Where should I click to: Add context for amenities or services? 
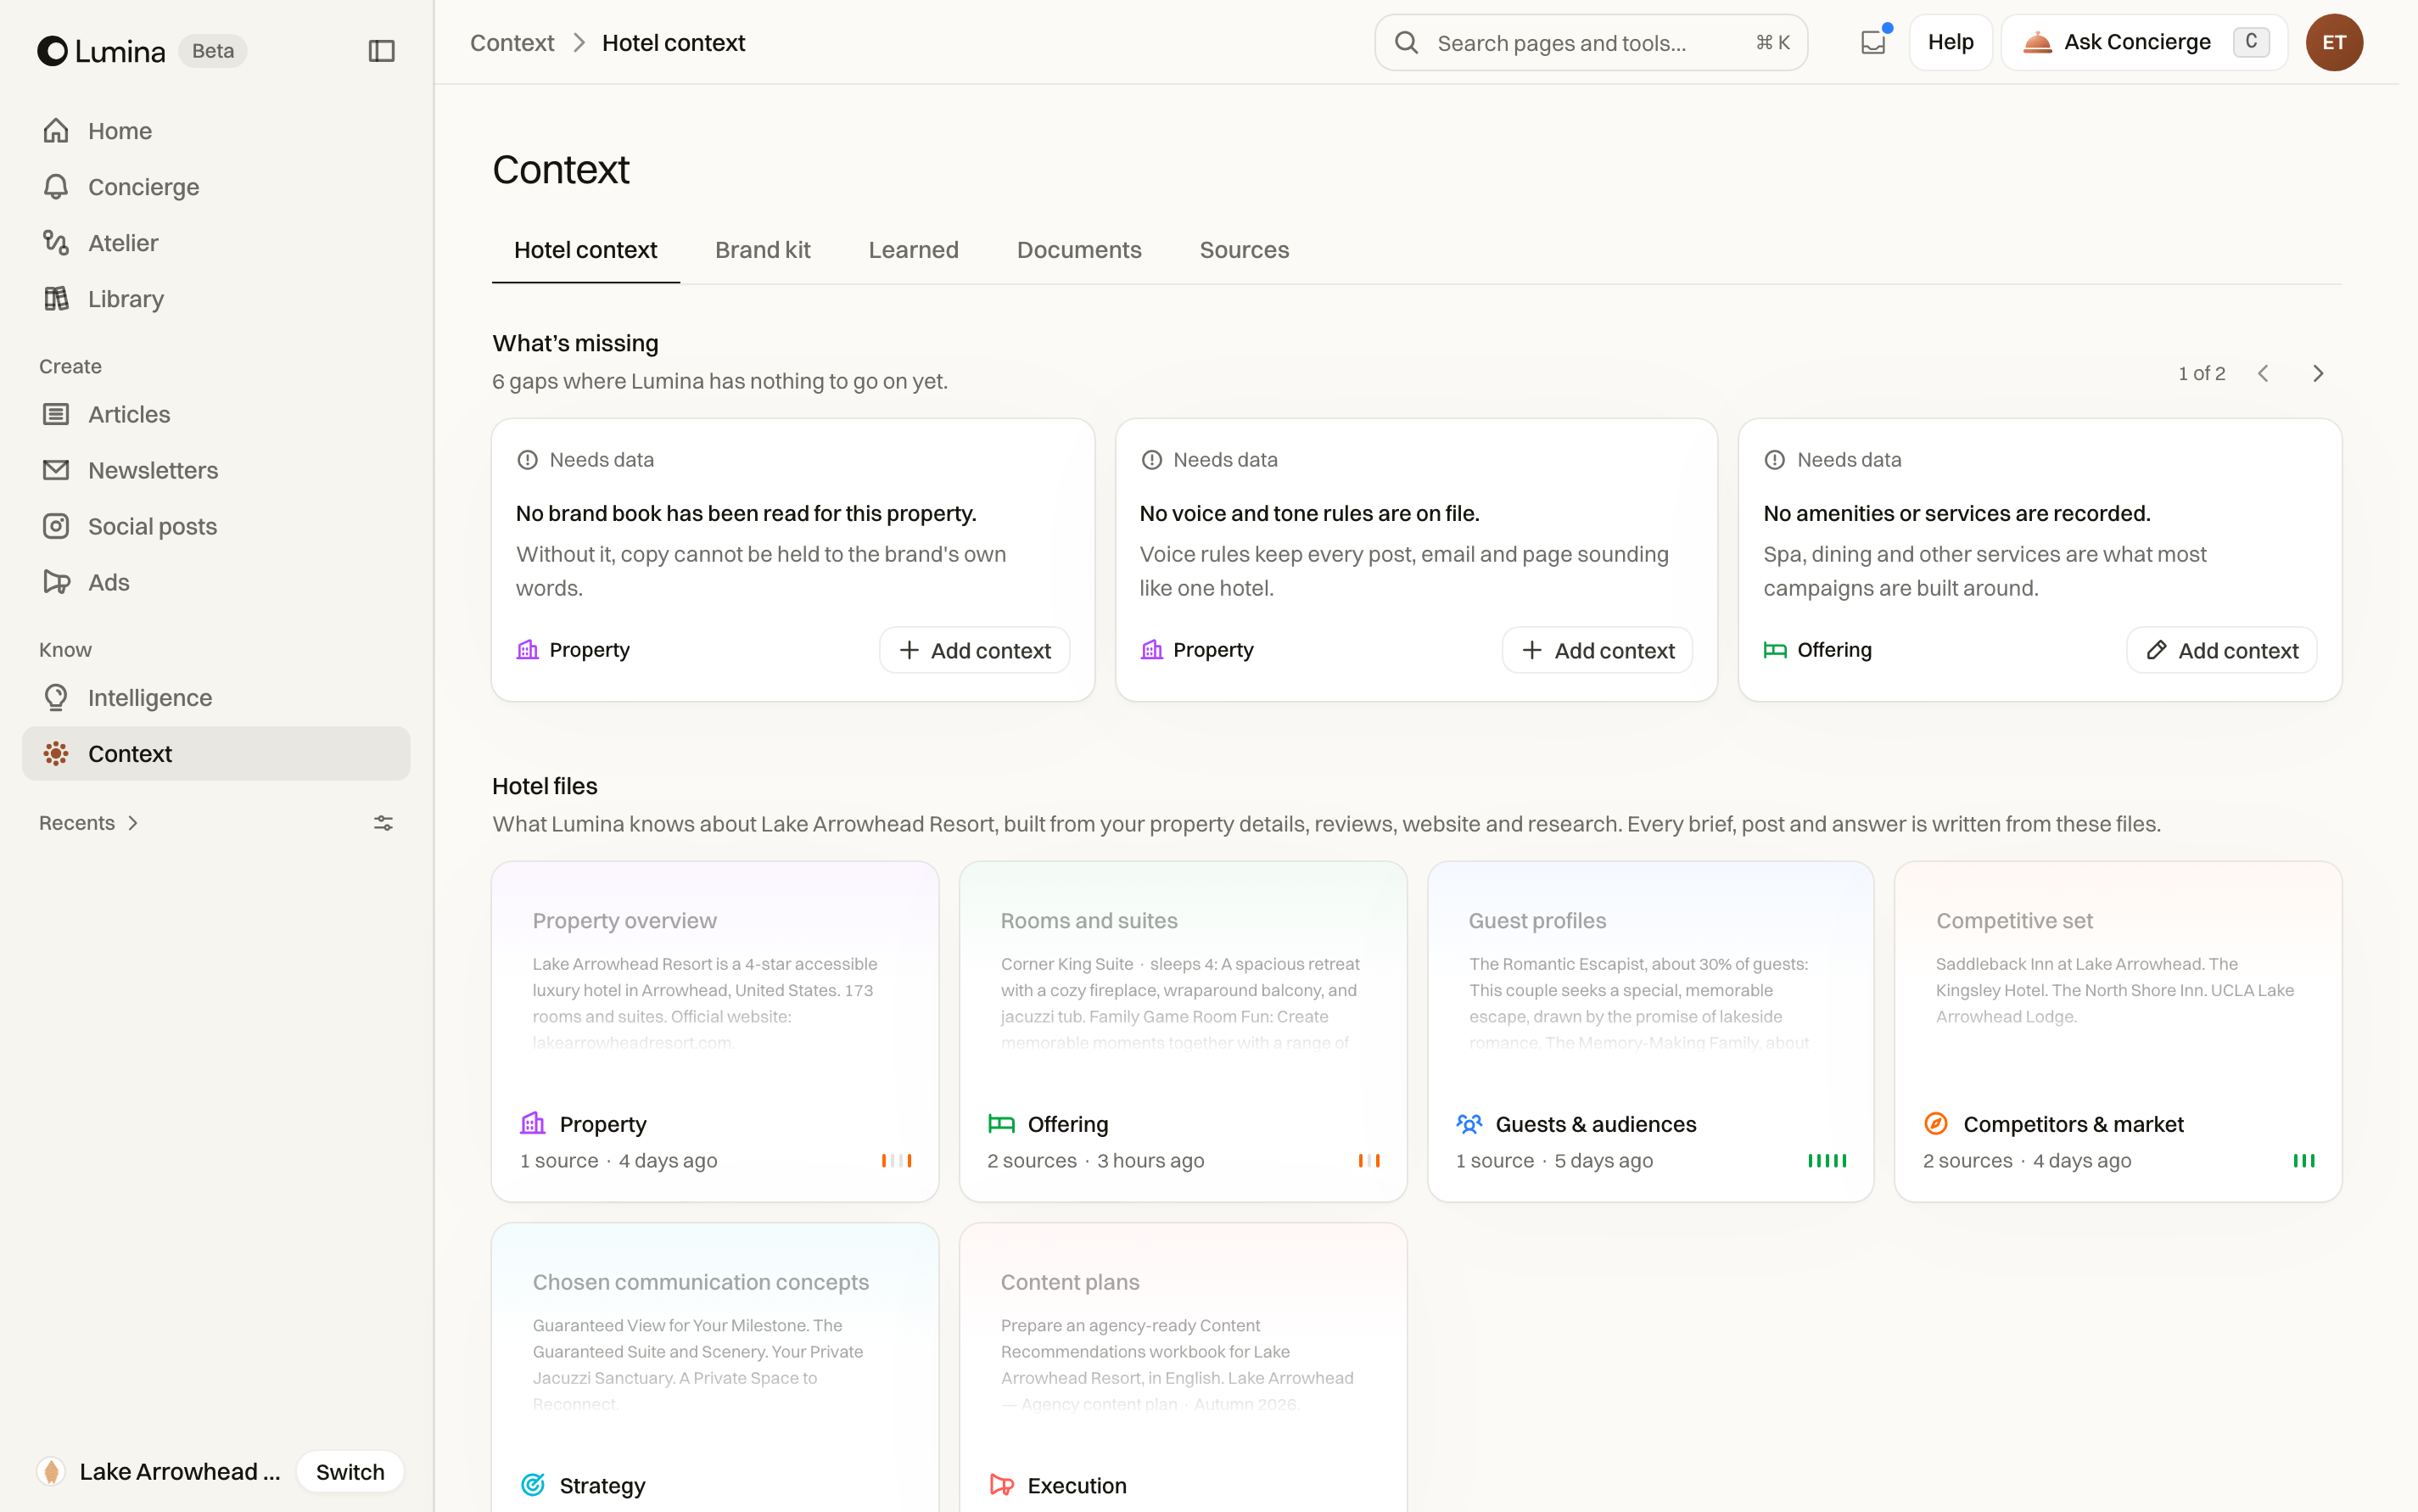pyautogui.click(x=2221, y=650)
